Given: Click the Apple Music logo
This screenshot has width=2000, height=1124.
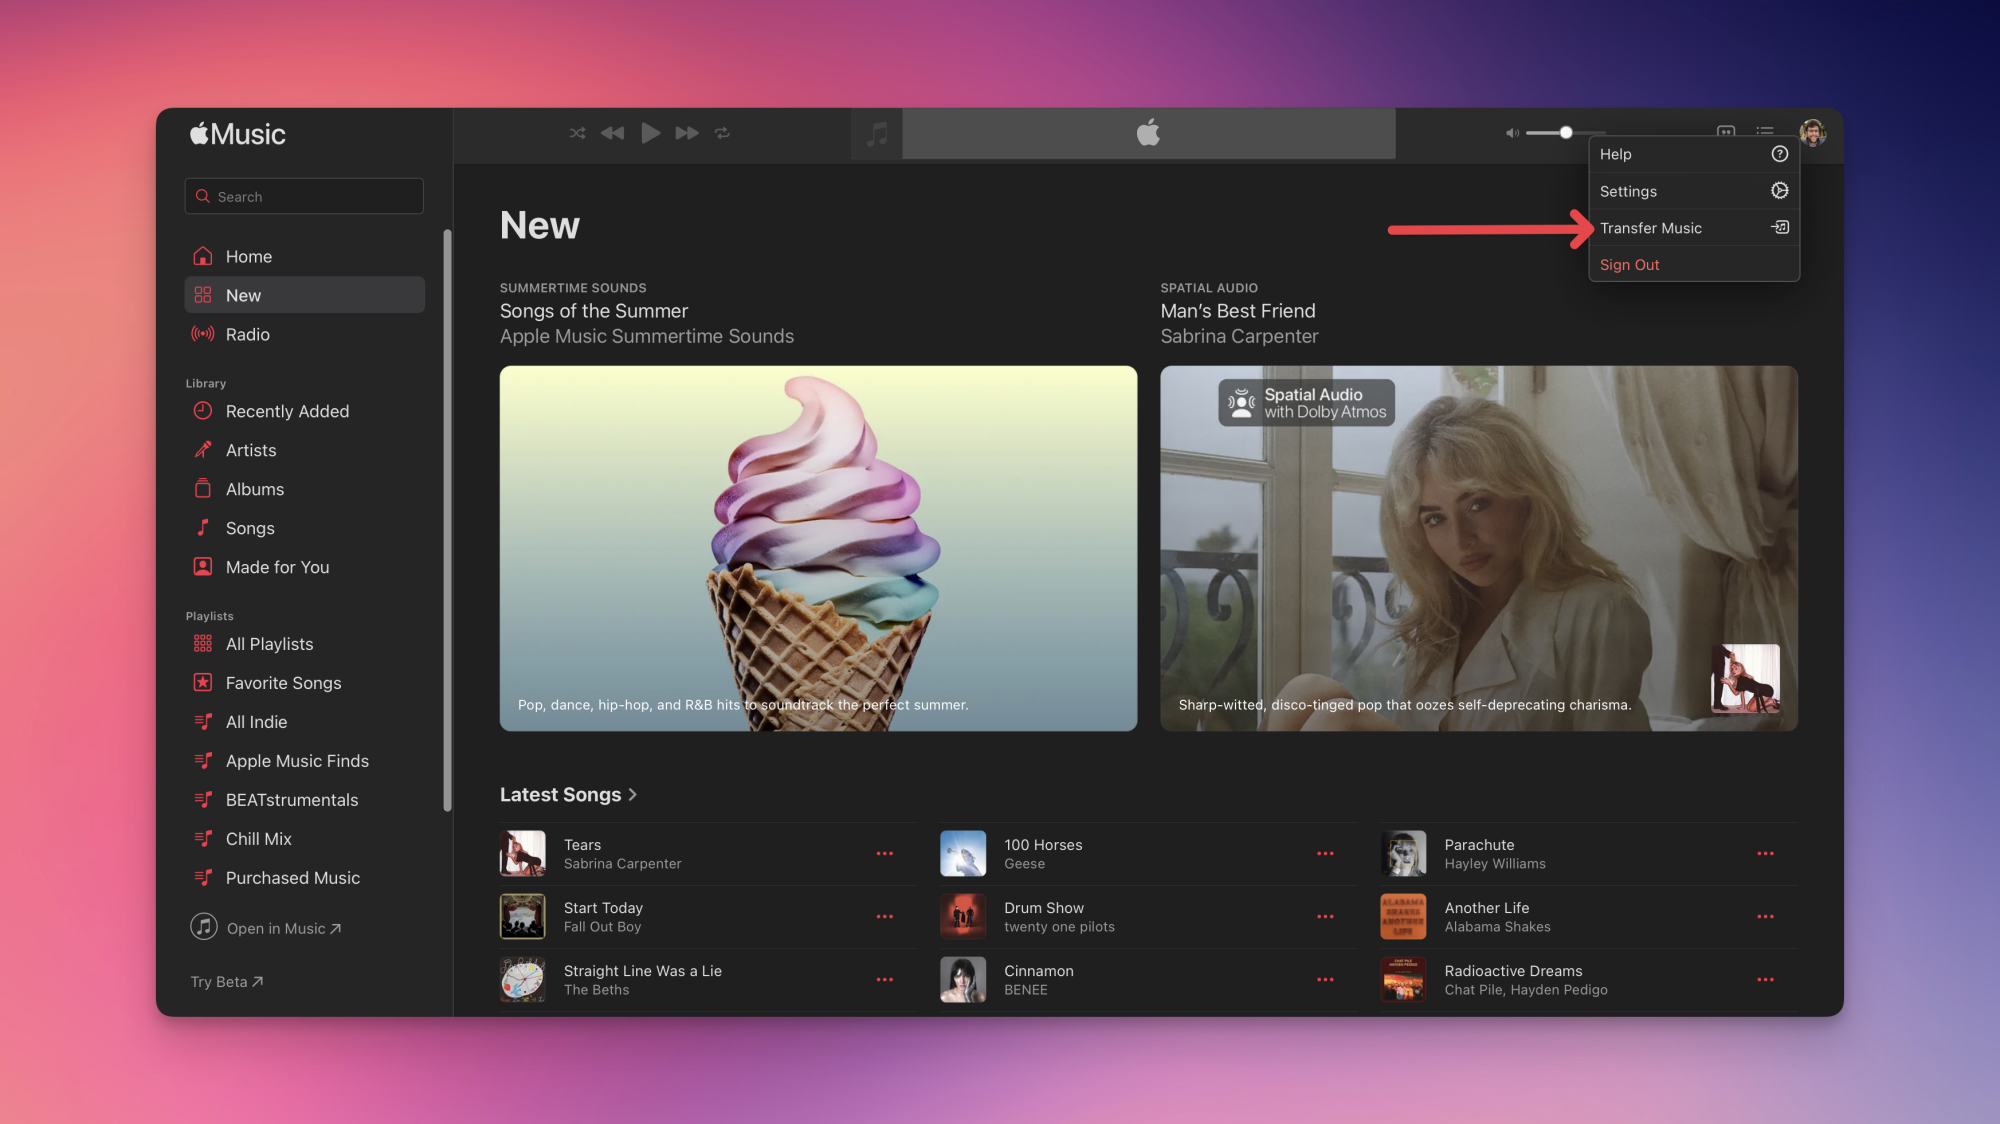Looking at the screenshot, I should (238, 134).
